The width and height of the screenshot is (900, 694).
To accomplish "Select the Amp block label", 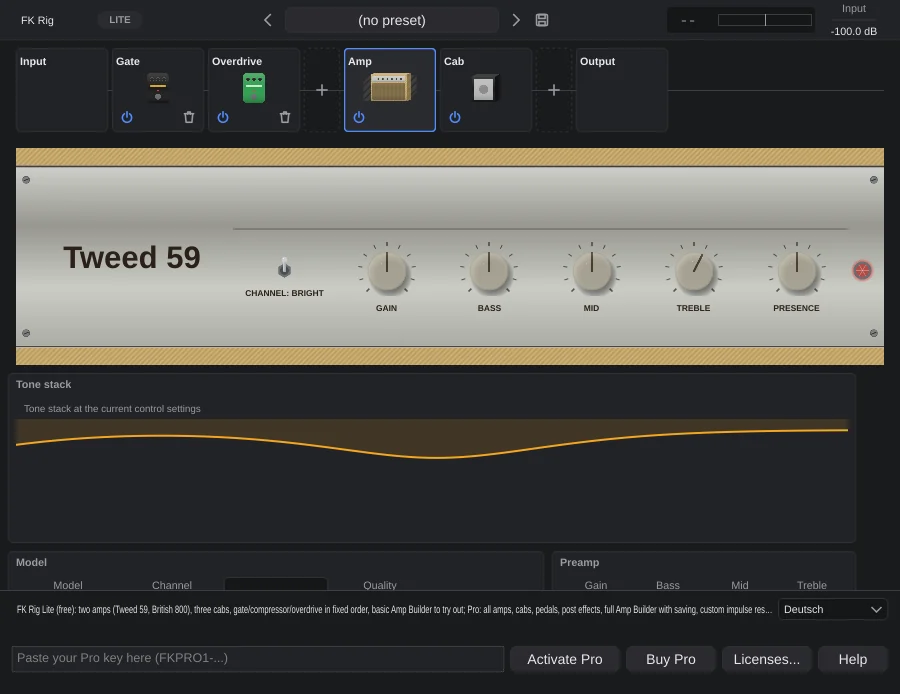I will (360, 61).
